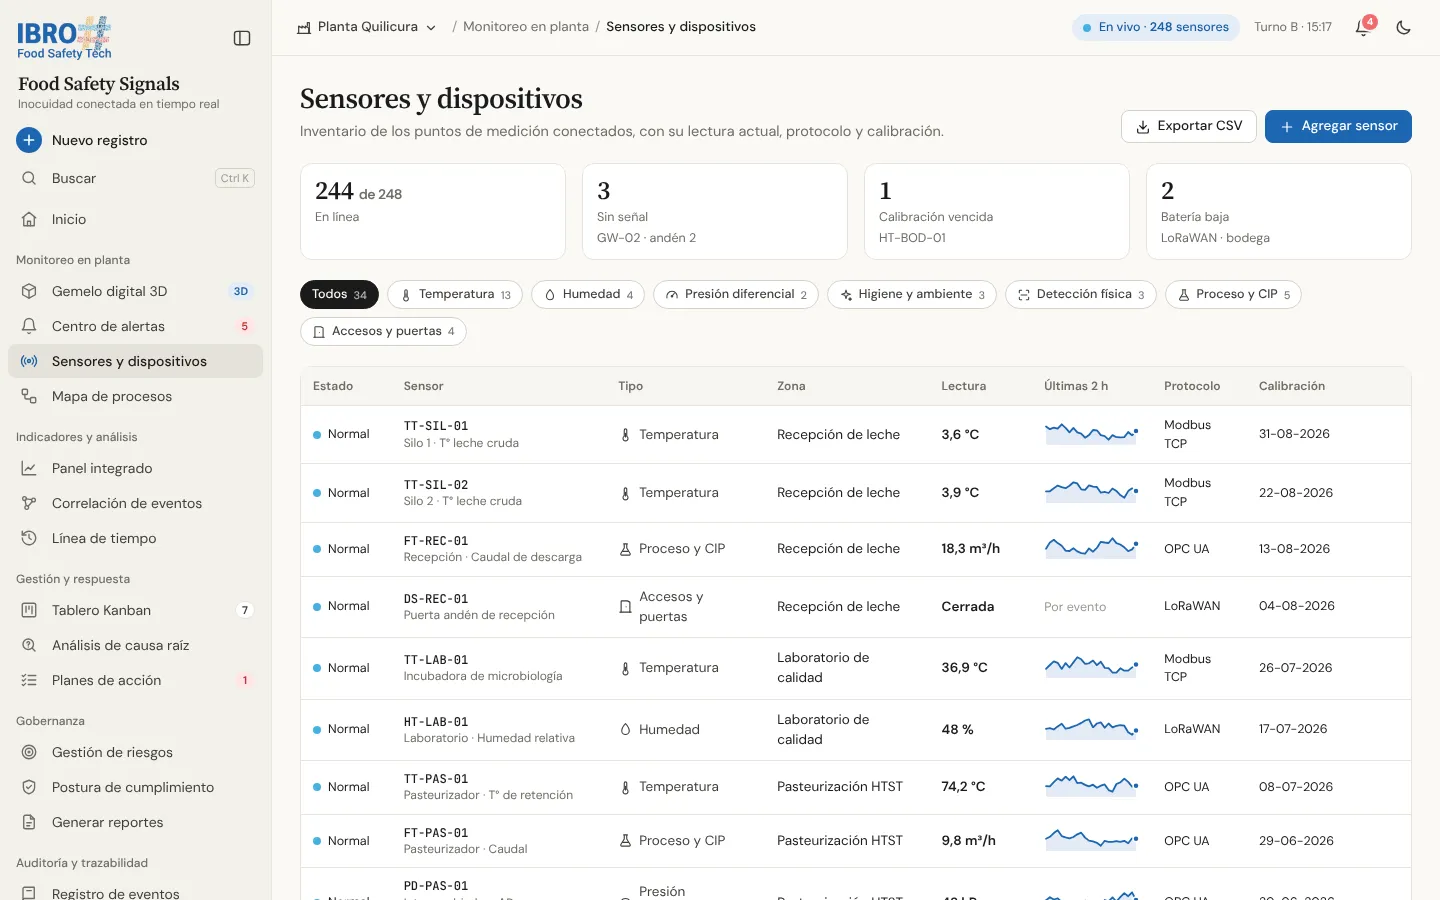
Task: Filter by Accesos y puertas
Action: click(x=383, y=331)
